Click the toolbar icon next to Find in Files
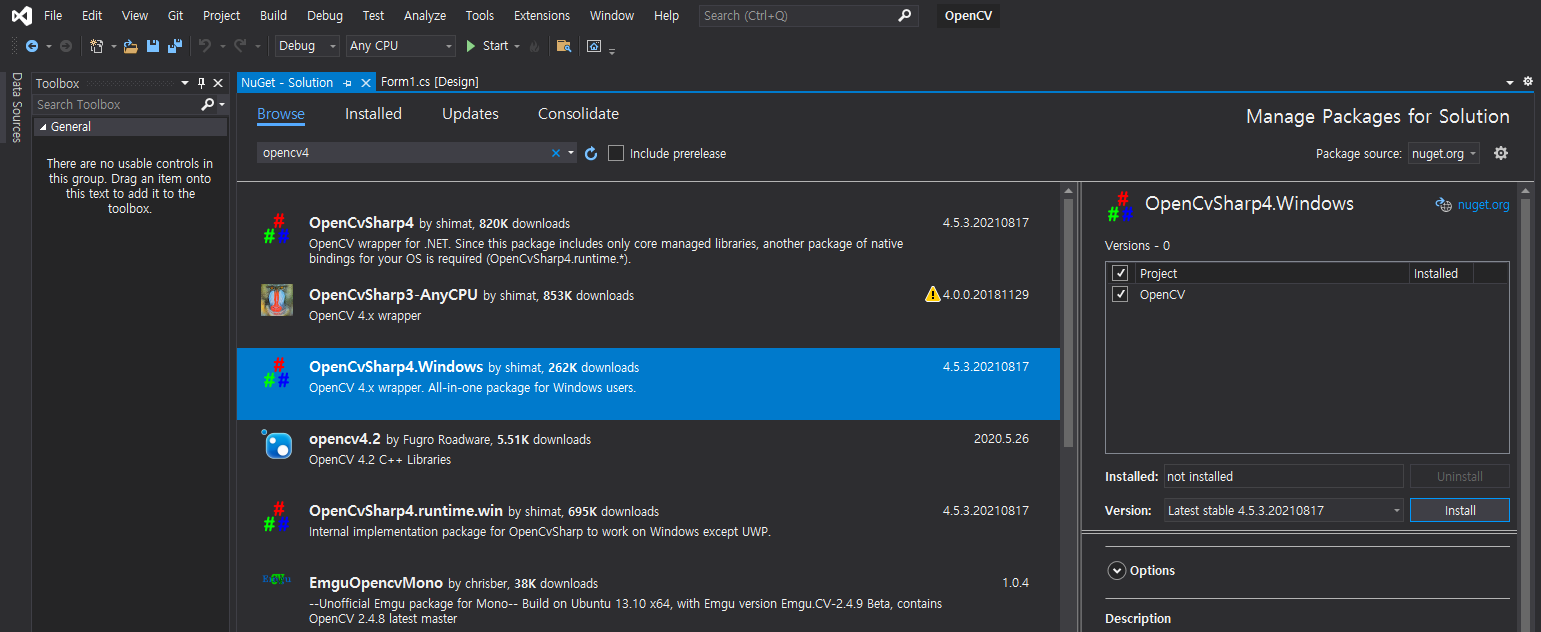Image resolution: width=1541 pixels, height=632 pixels. pyautogui.click(x=594, y=46)
